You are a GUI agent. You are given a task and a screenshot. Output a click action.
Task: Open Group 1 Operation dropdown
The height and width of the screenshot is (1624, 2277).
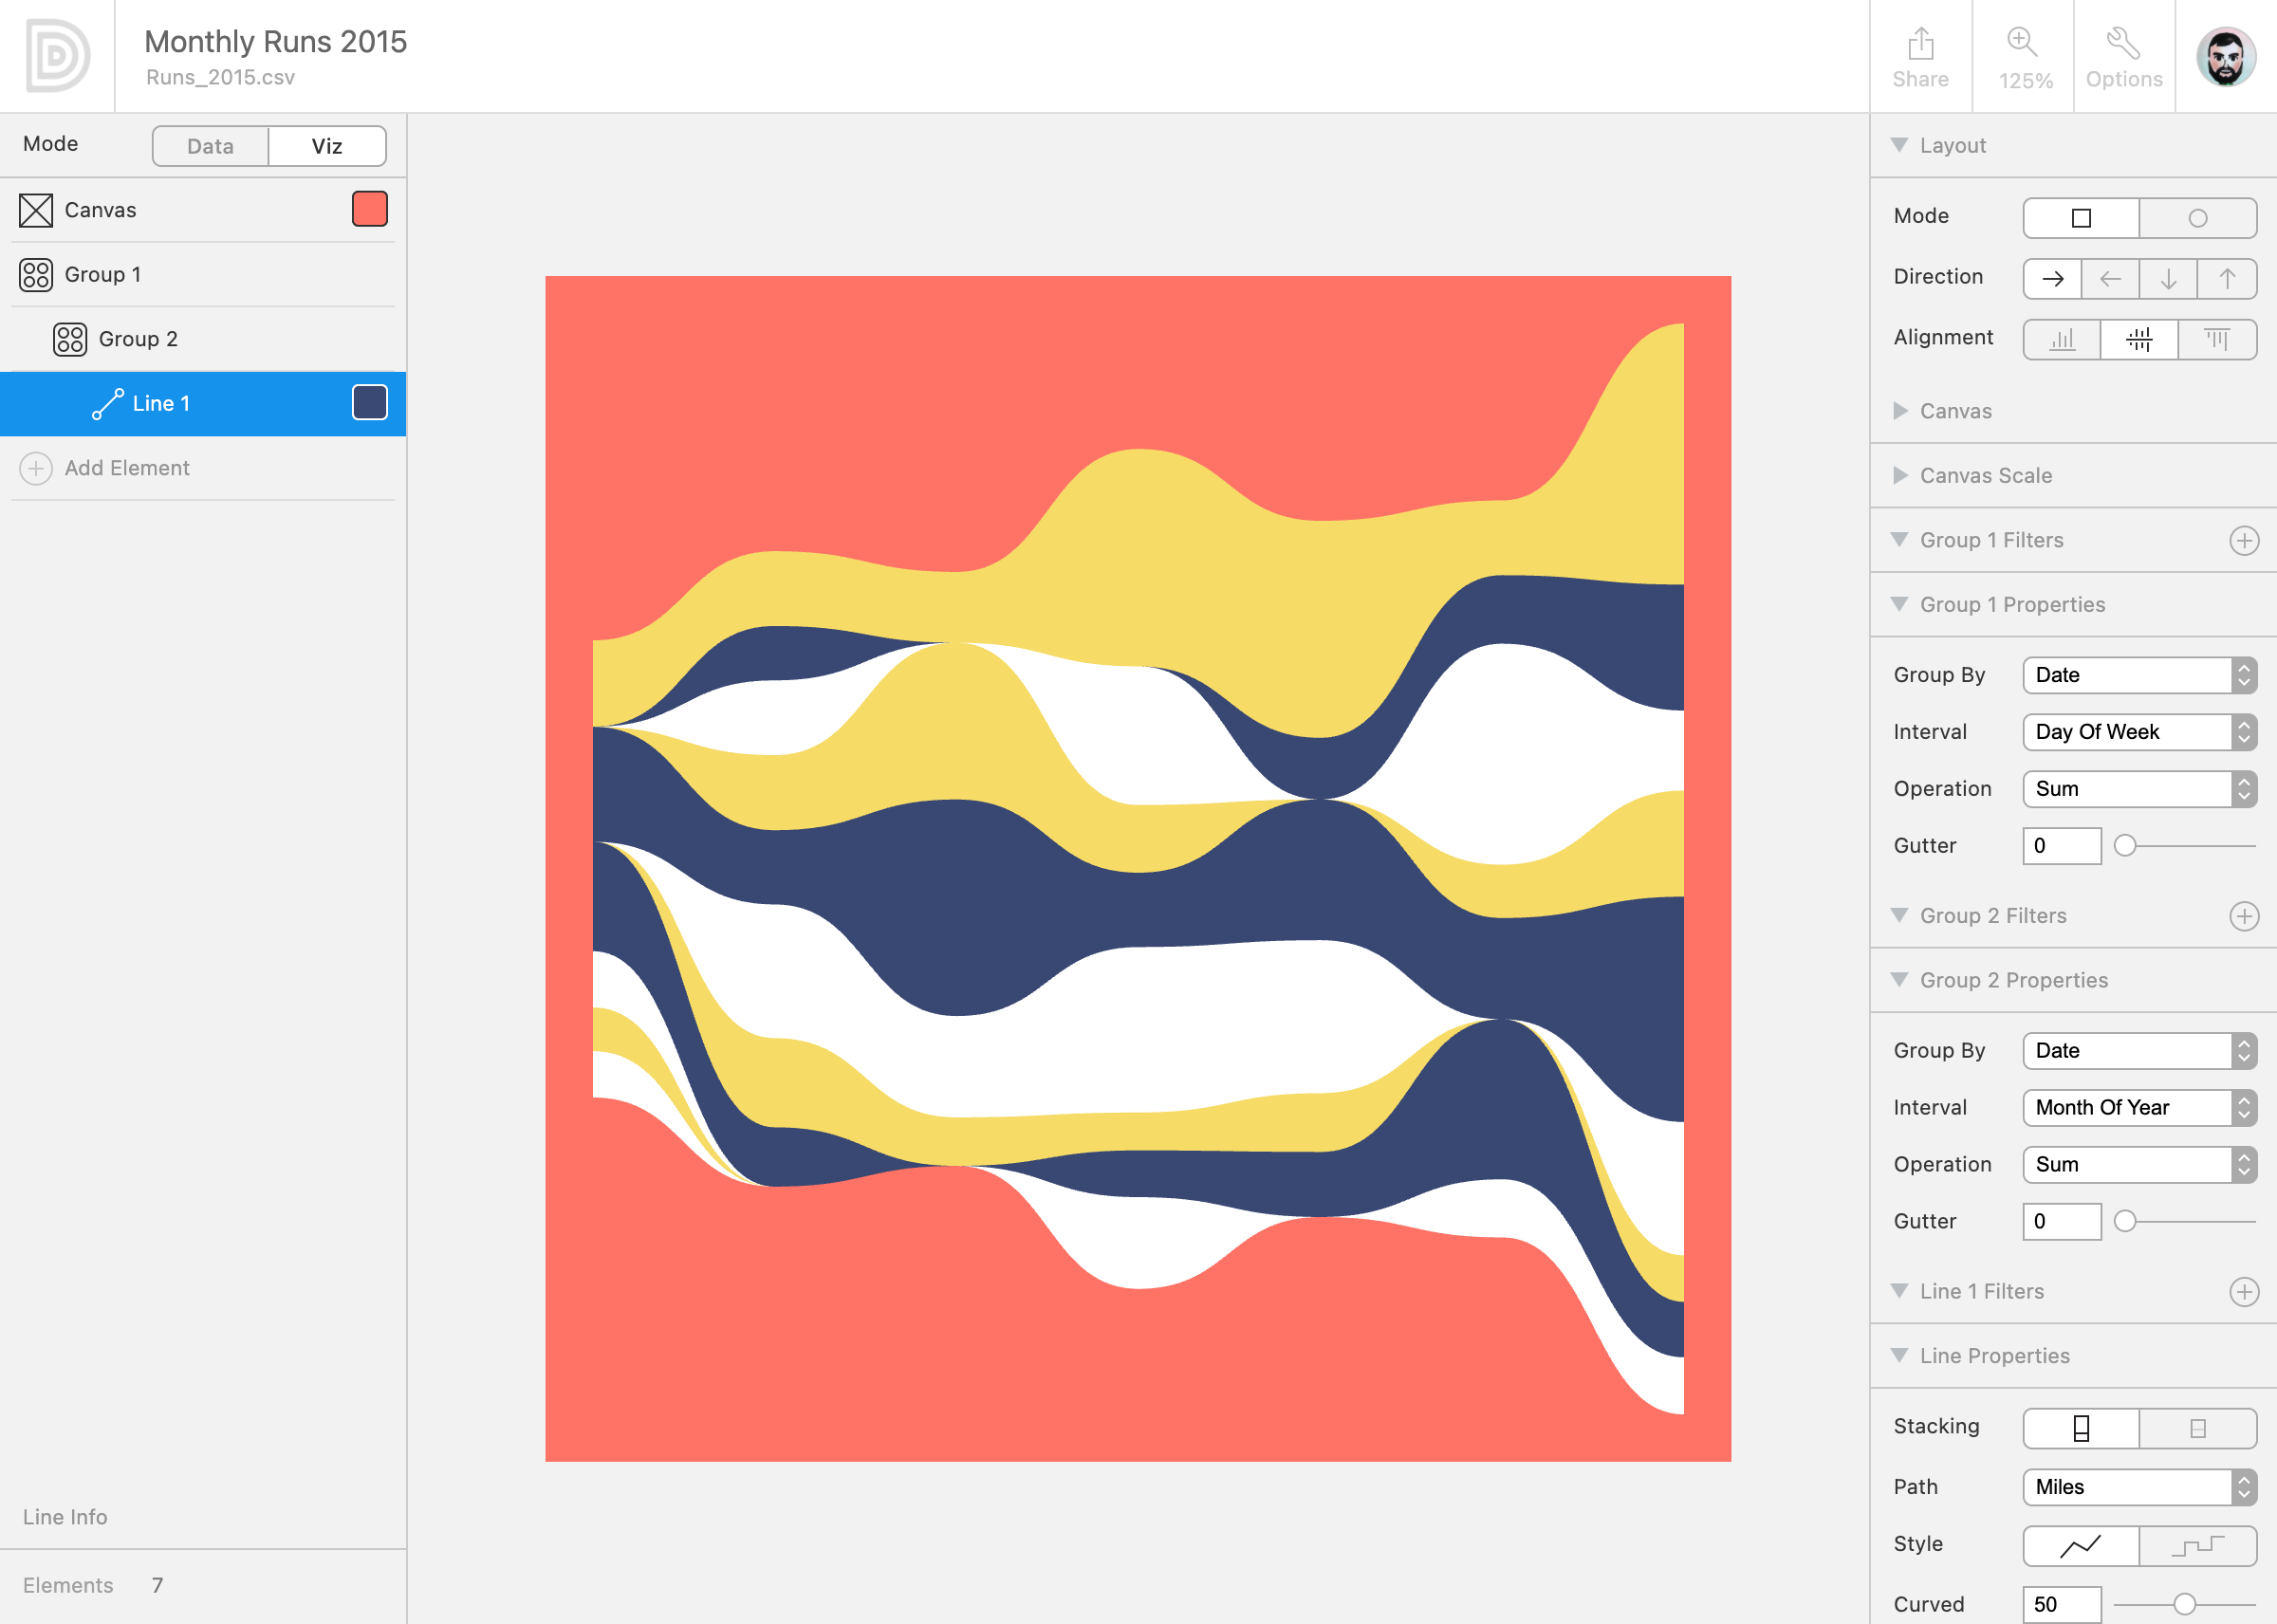(2140, 789)
